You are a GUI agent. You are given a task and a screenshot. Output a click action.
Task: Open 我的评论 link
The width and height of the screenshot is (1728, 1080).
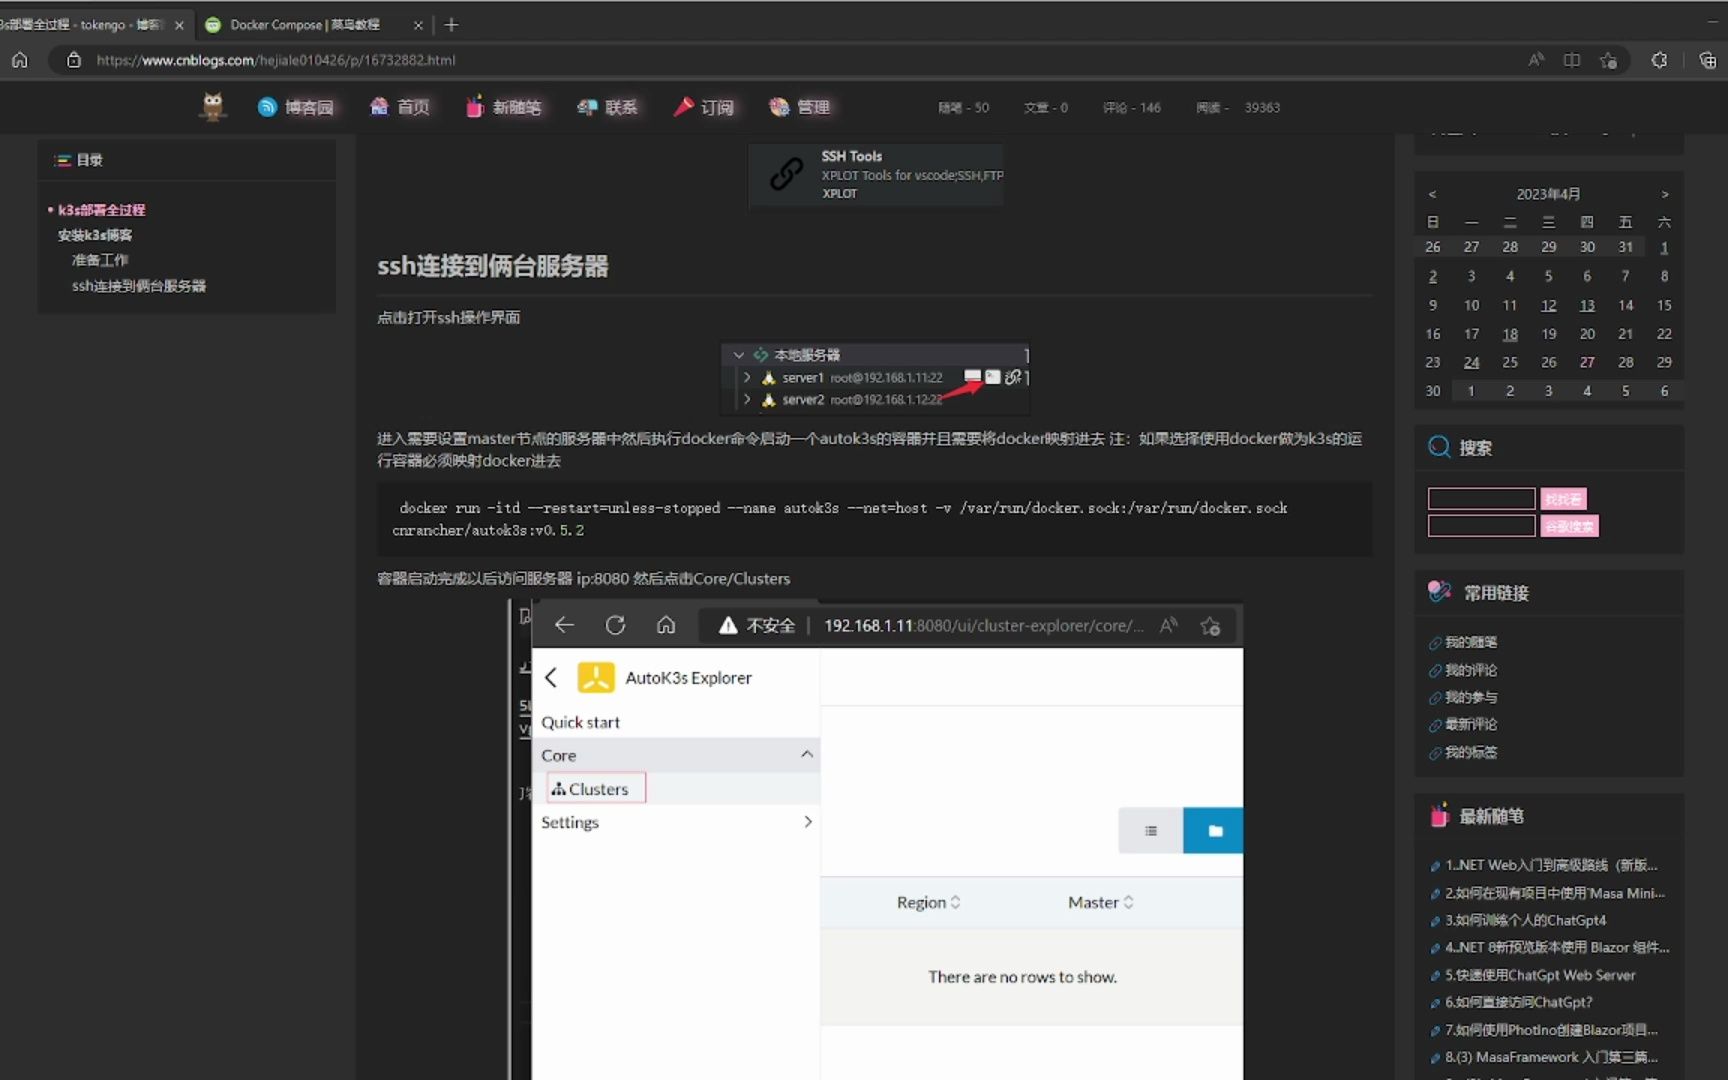[x=1470, y=670]
